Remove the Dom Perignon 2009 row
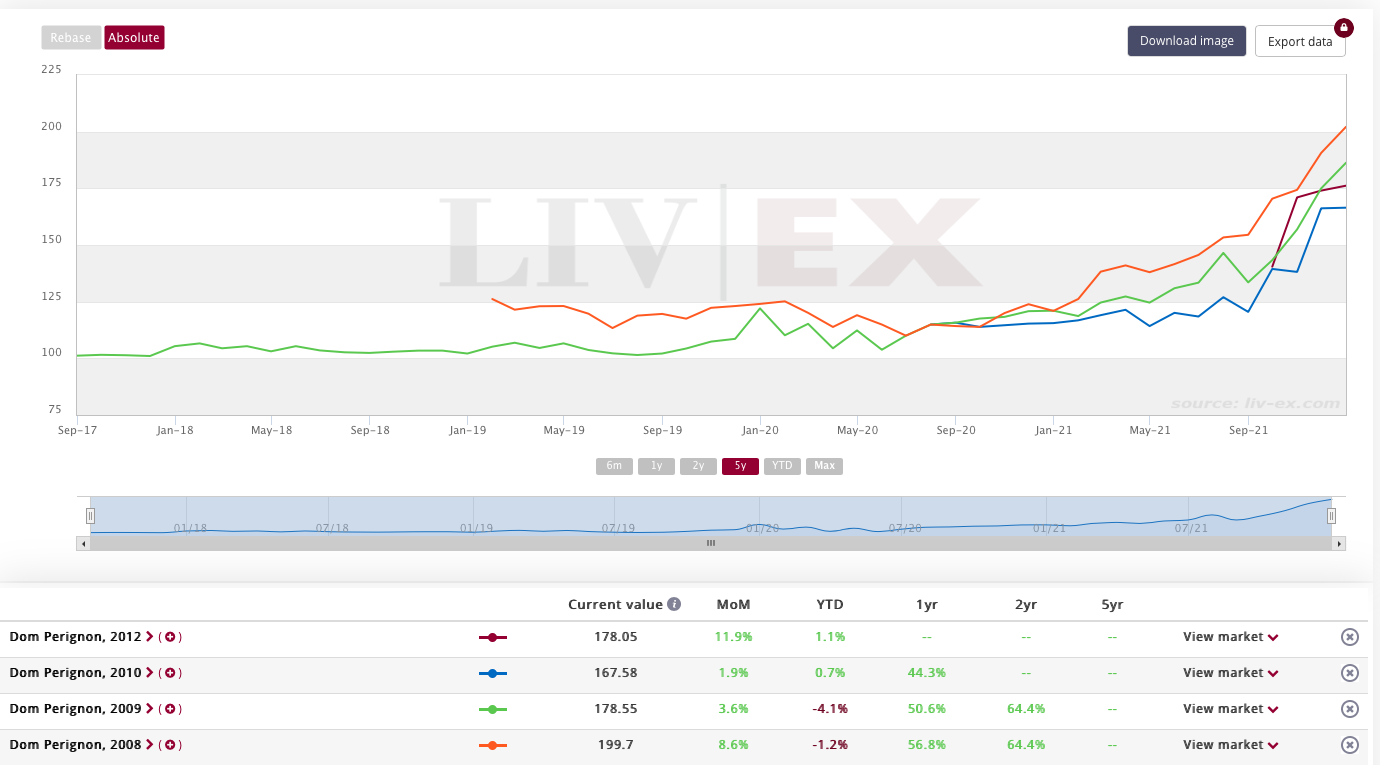The width and height of the screenshot is (1380, 765). [1349, 709]
